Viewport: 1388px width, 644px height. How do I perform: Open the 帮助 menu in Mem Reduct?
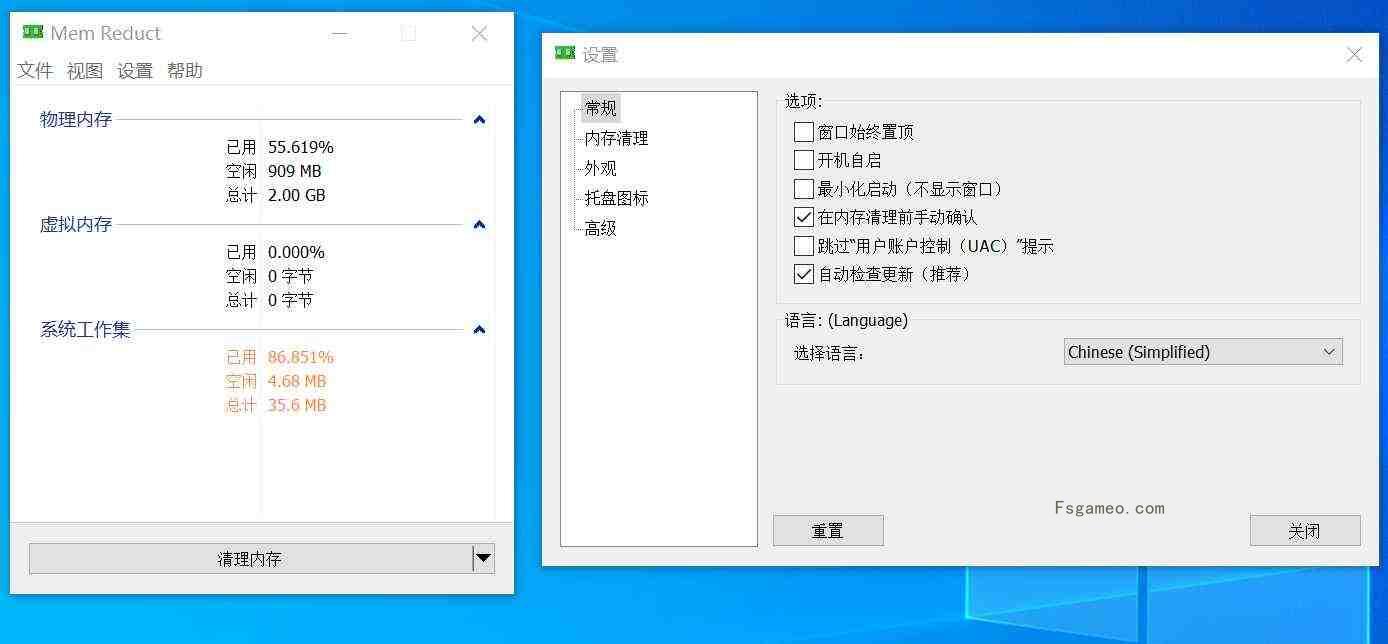tap(185, 70)
